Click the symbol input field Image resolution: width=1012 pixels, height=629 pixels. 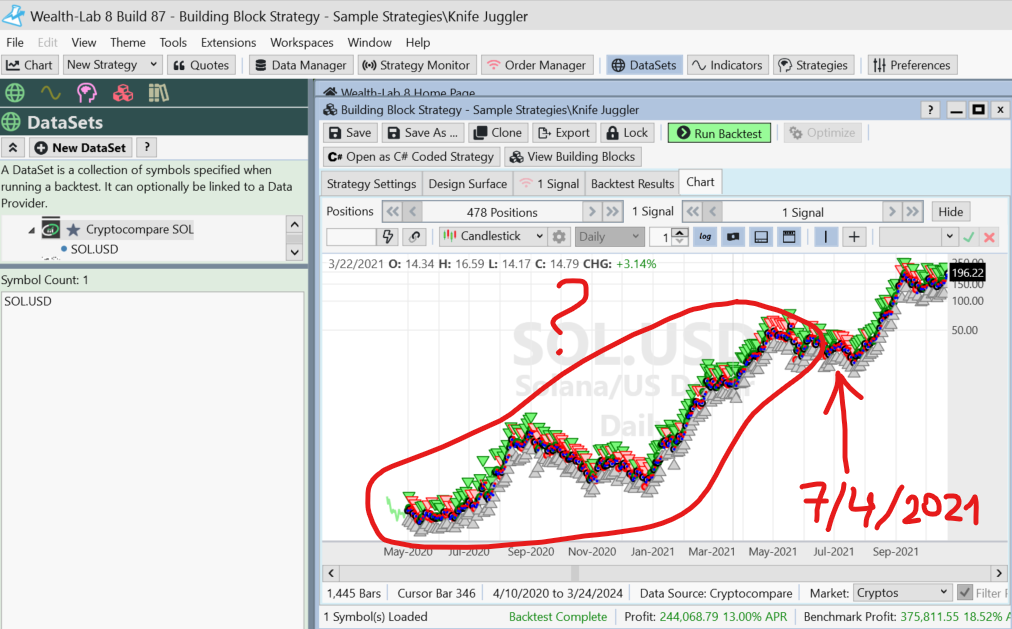tap(351, 237)
